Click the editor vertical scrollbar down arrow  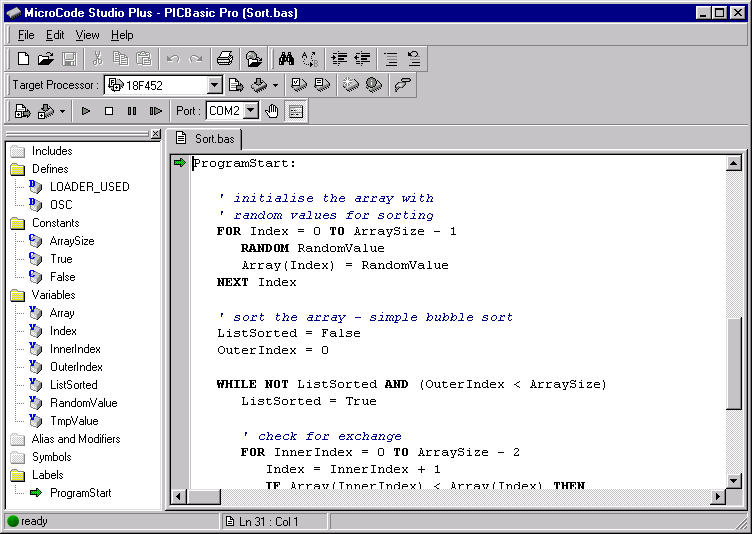734,480
